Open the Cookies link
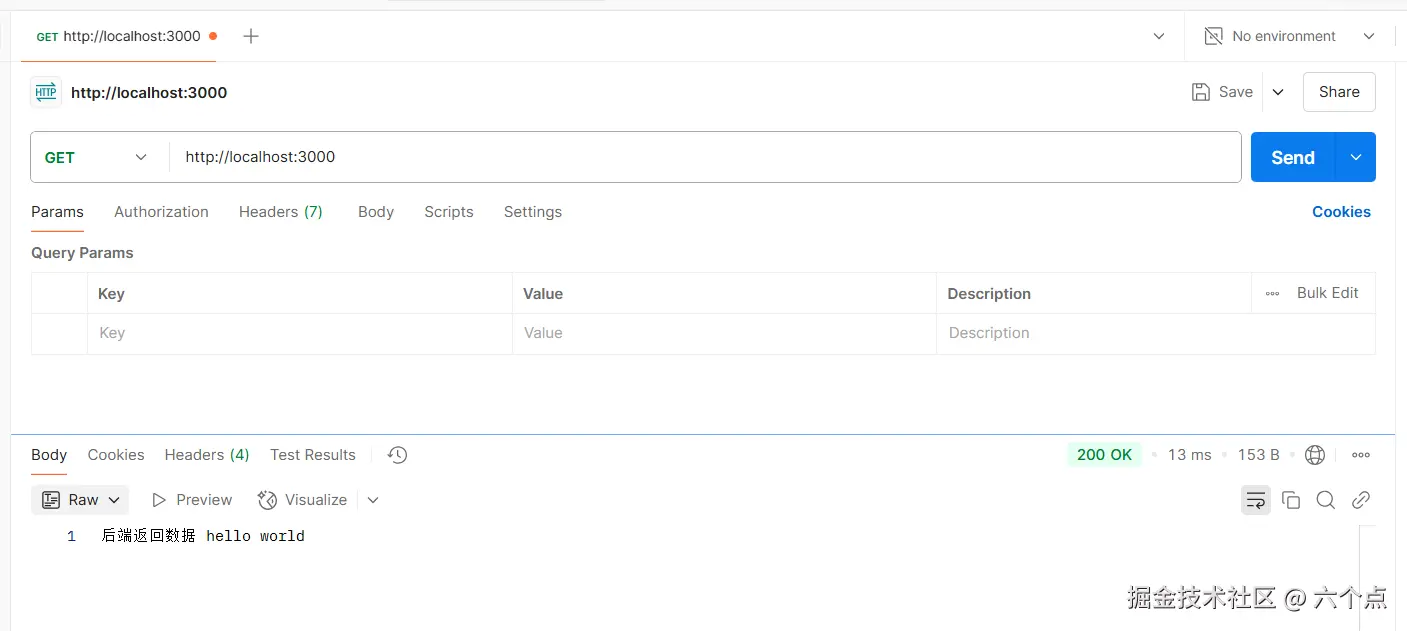This screenshot has height=631, width=1407. point(1341,212)
